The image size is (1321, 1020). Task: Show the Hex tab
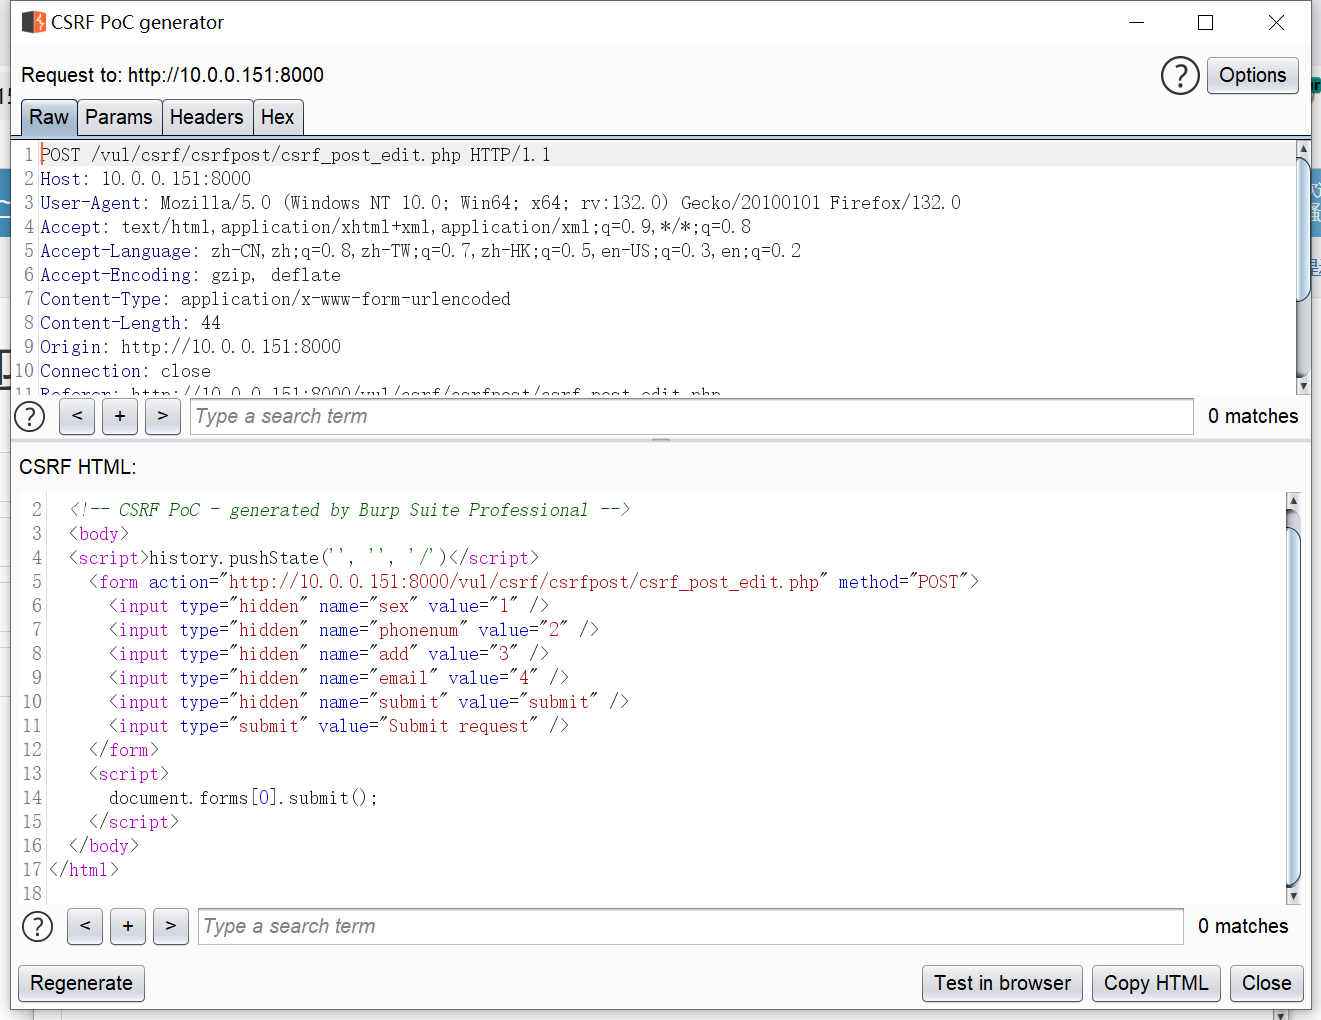[x=277, y=117]
